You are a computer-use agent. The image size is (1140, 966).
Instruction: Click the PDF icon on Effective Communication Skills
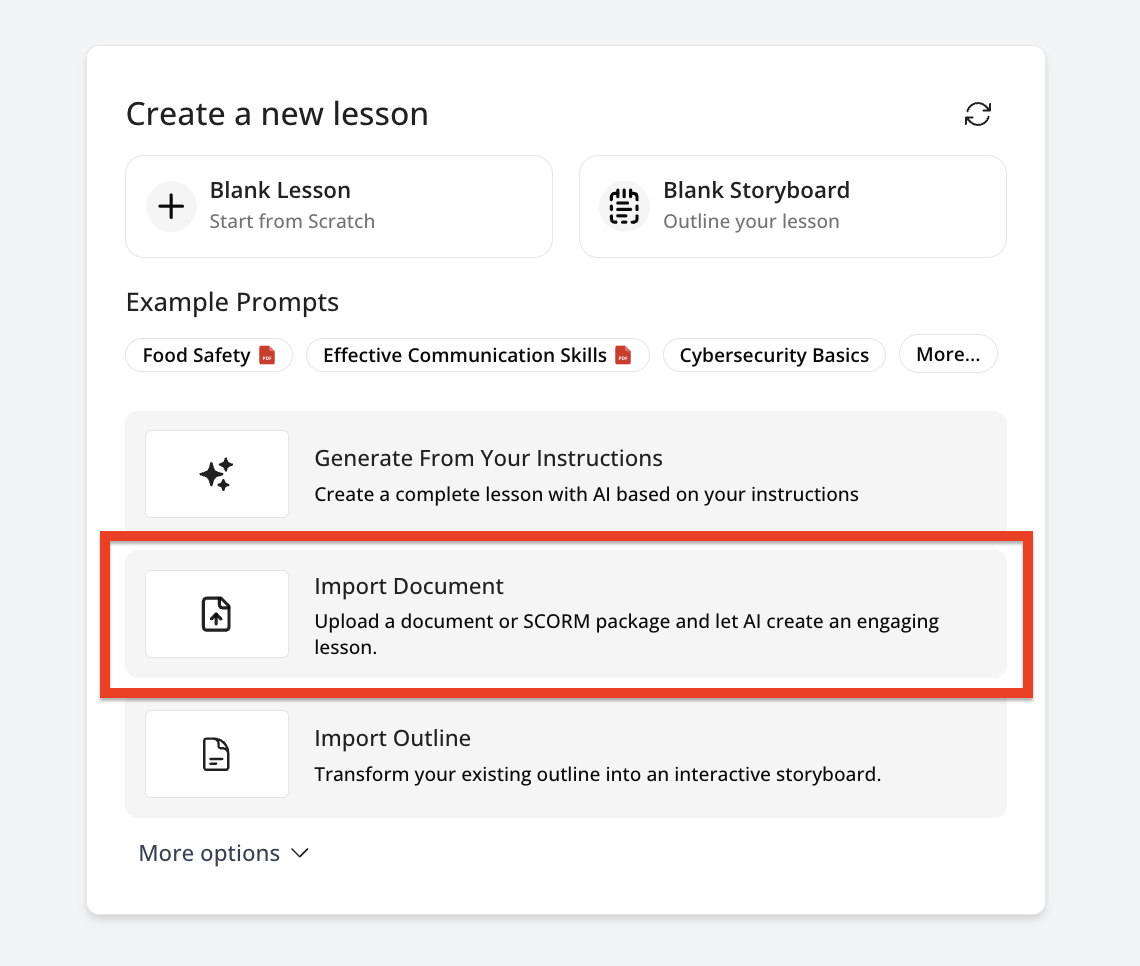click(x=623, y=355)
